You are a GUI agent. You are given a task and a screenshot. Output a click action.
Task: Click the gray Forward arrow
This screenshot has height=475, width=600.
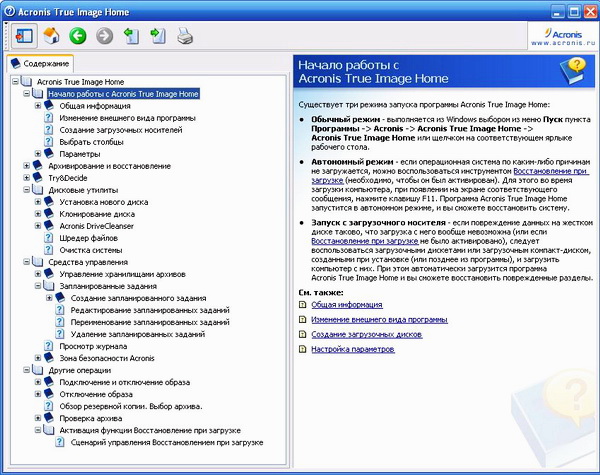tap(104, 36)
